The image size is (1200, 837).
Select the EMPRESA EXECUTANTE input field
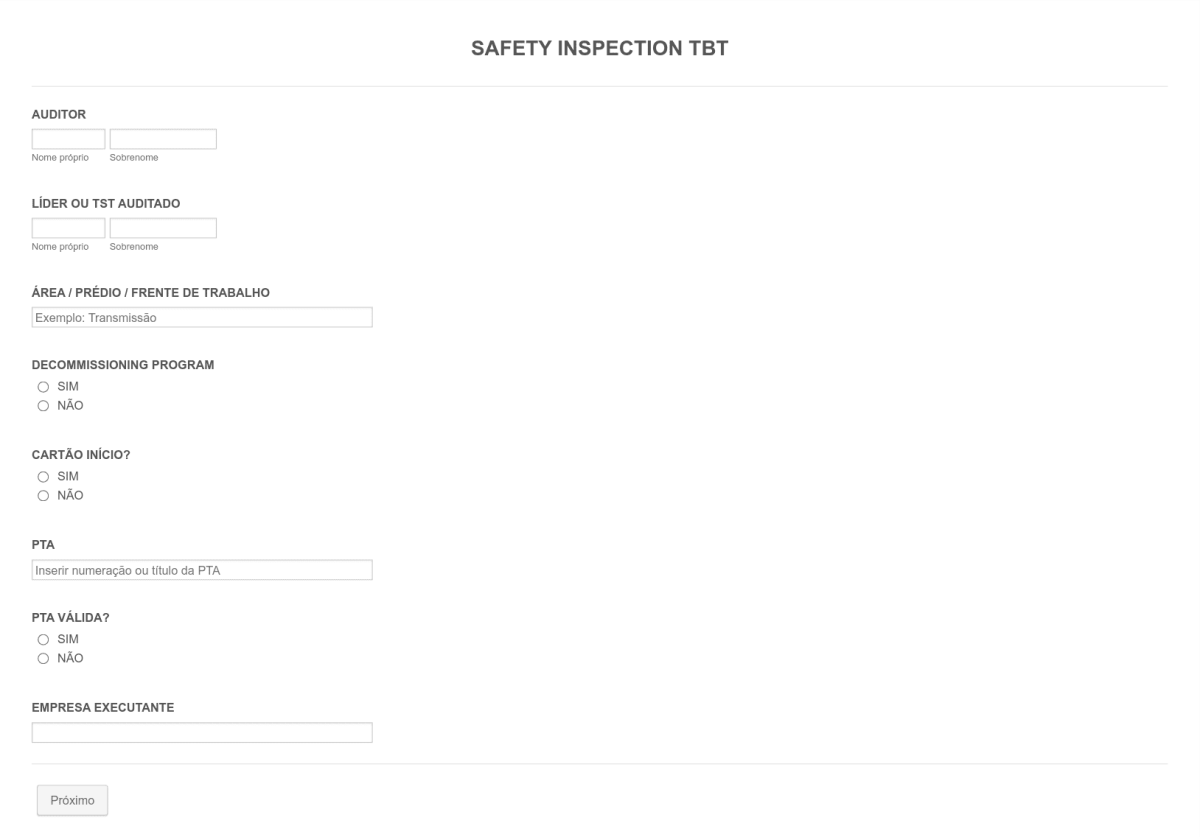coord(201,731)
